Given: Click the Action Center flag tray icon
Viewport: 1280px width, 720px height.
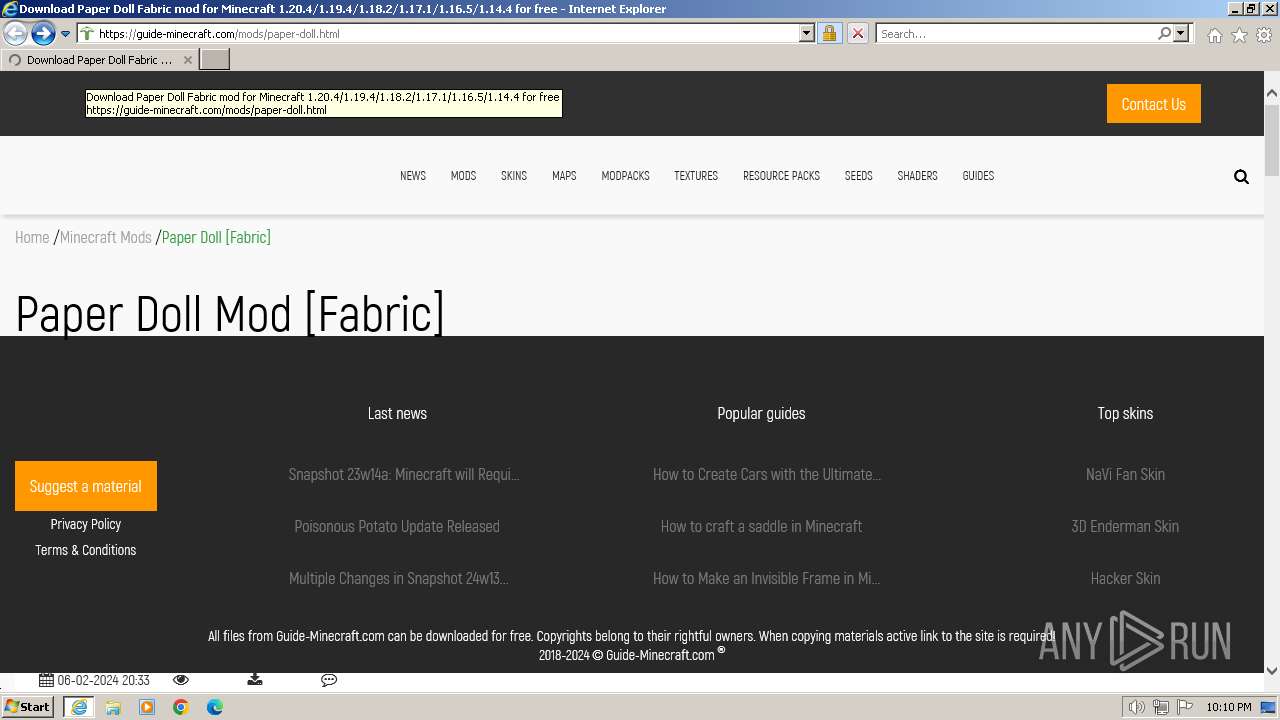Looking at the screenshot, I should pos(1185,707).
